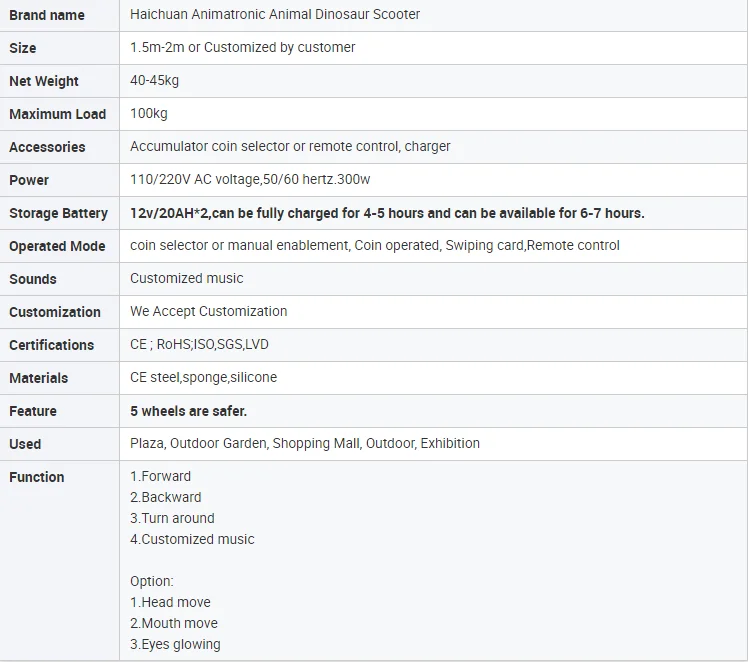Click the 'Size' row label
Viewport: 748px width, 662px height.
pos(23,48)
